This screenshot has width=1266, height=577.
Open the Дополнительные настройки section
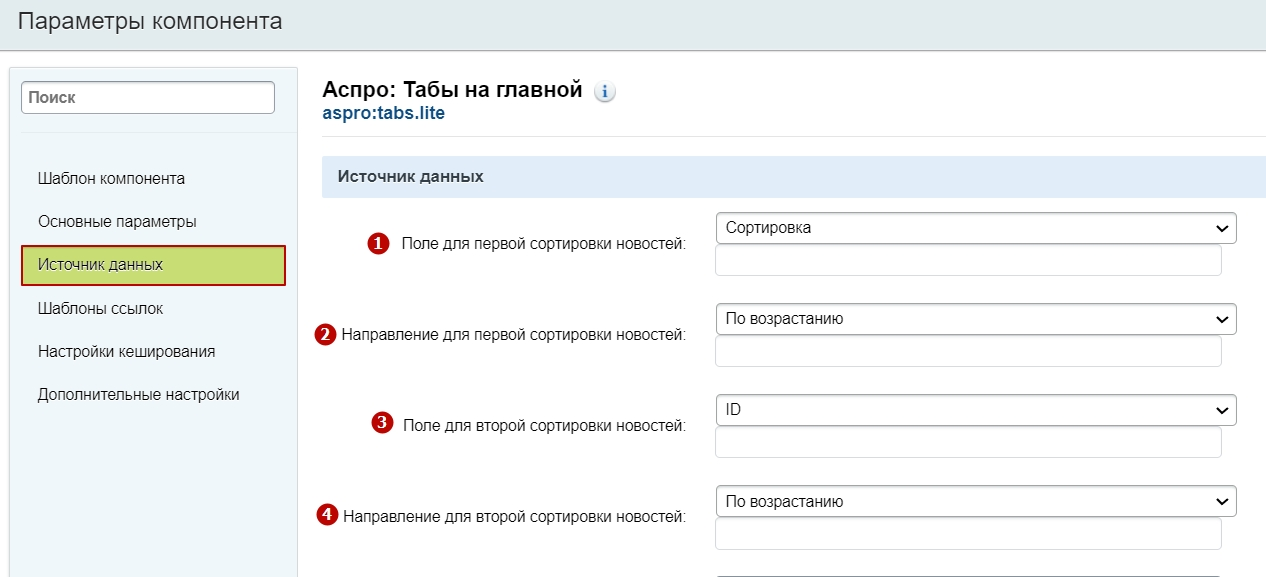click(x=138, y=394)
